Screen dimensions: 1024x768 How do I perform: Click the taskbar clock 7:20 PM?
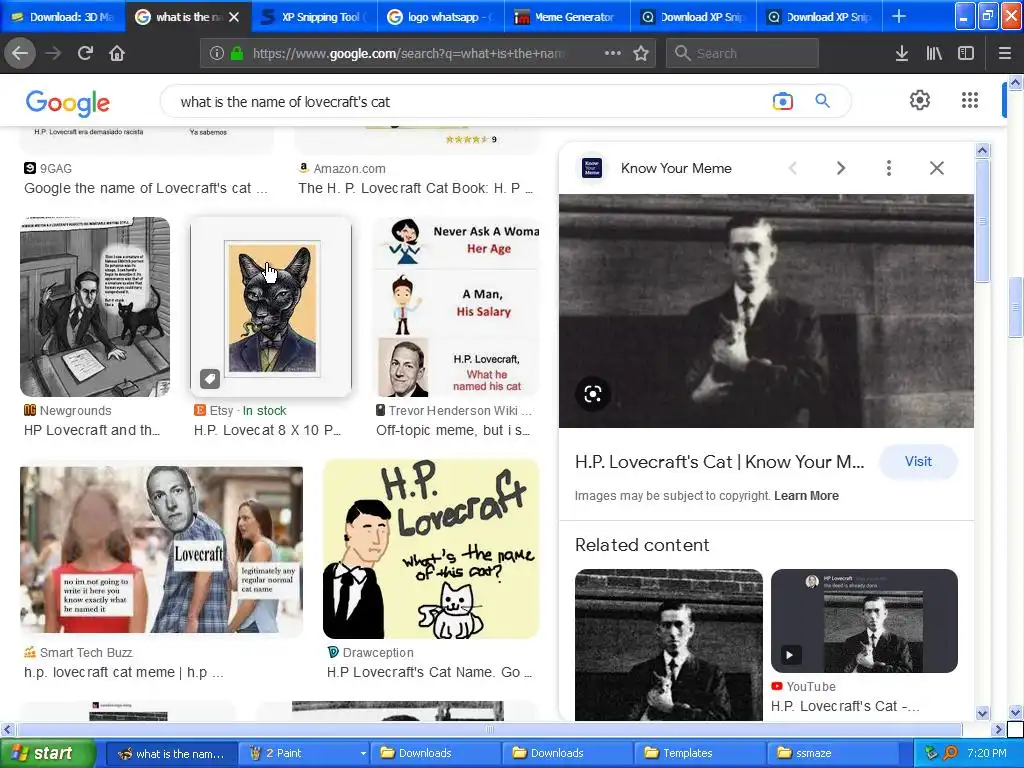pos(987,753)
